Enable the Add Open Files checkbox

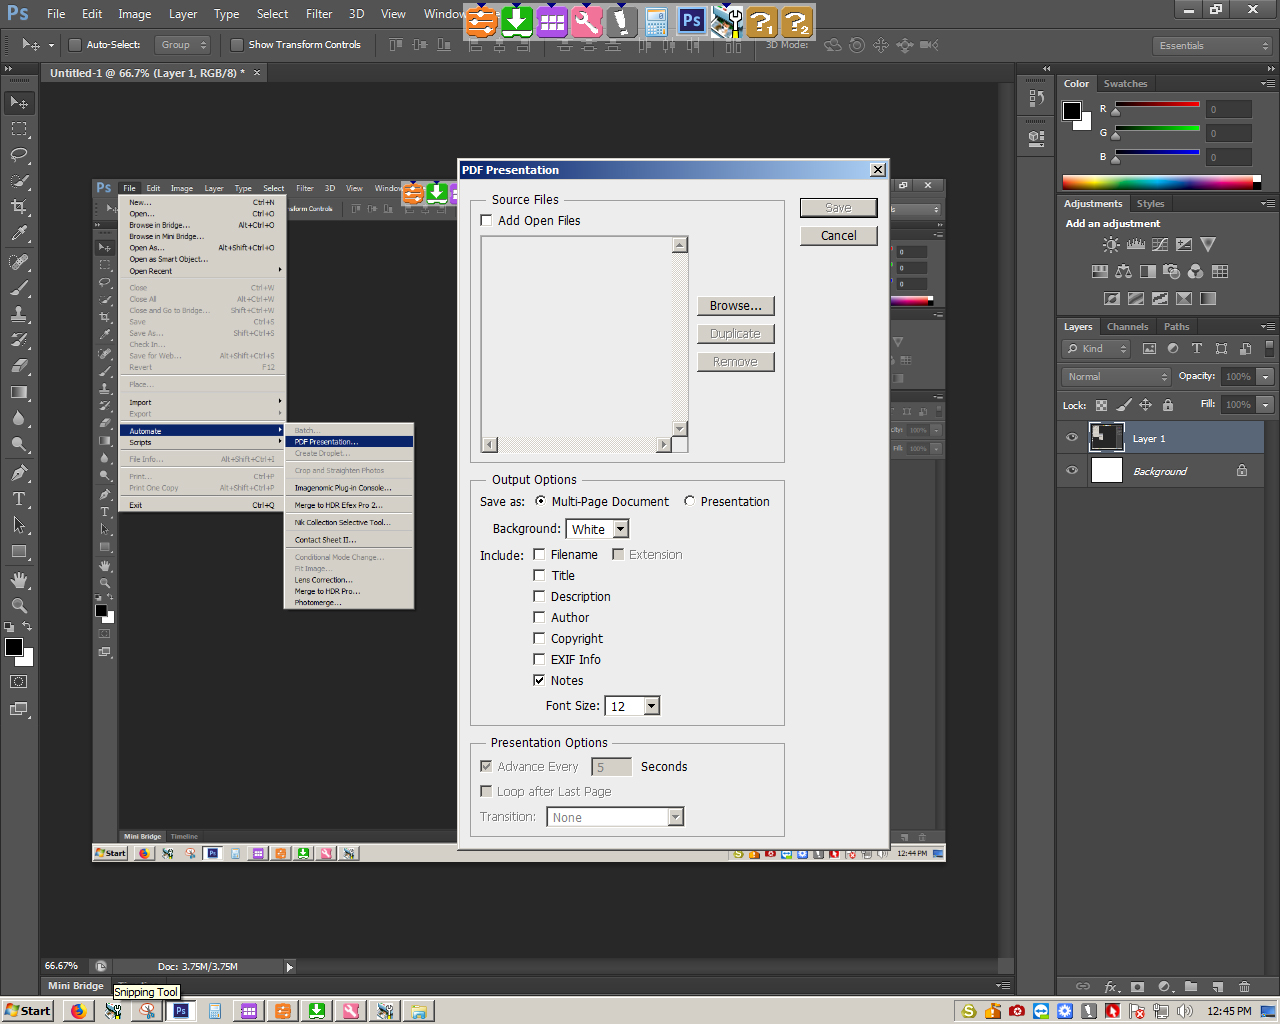(486, 220)
